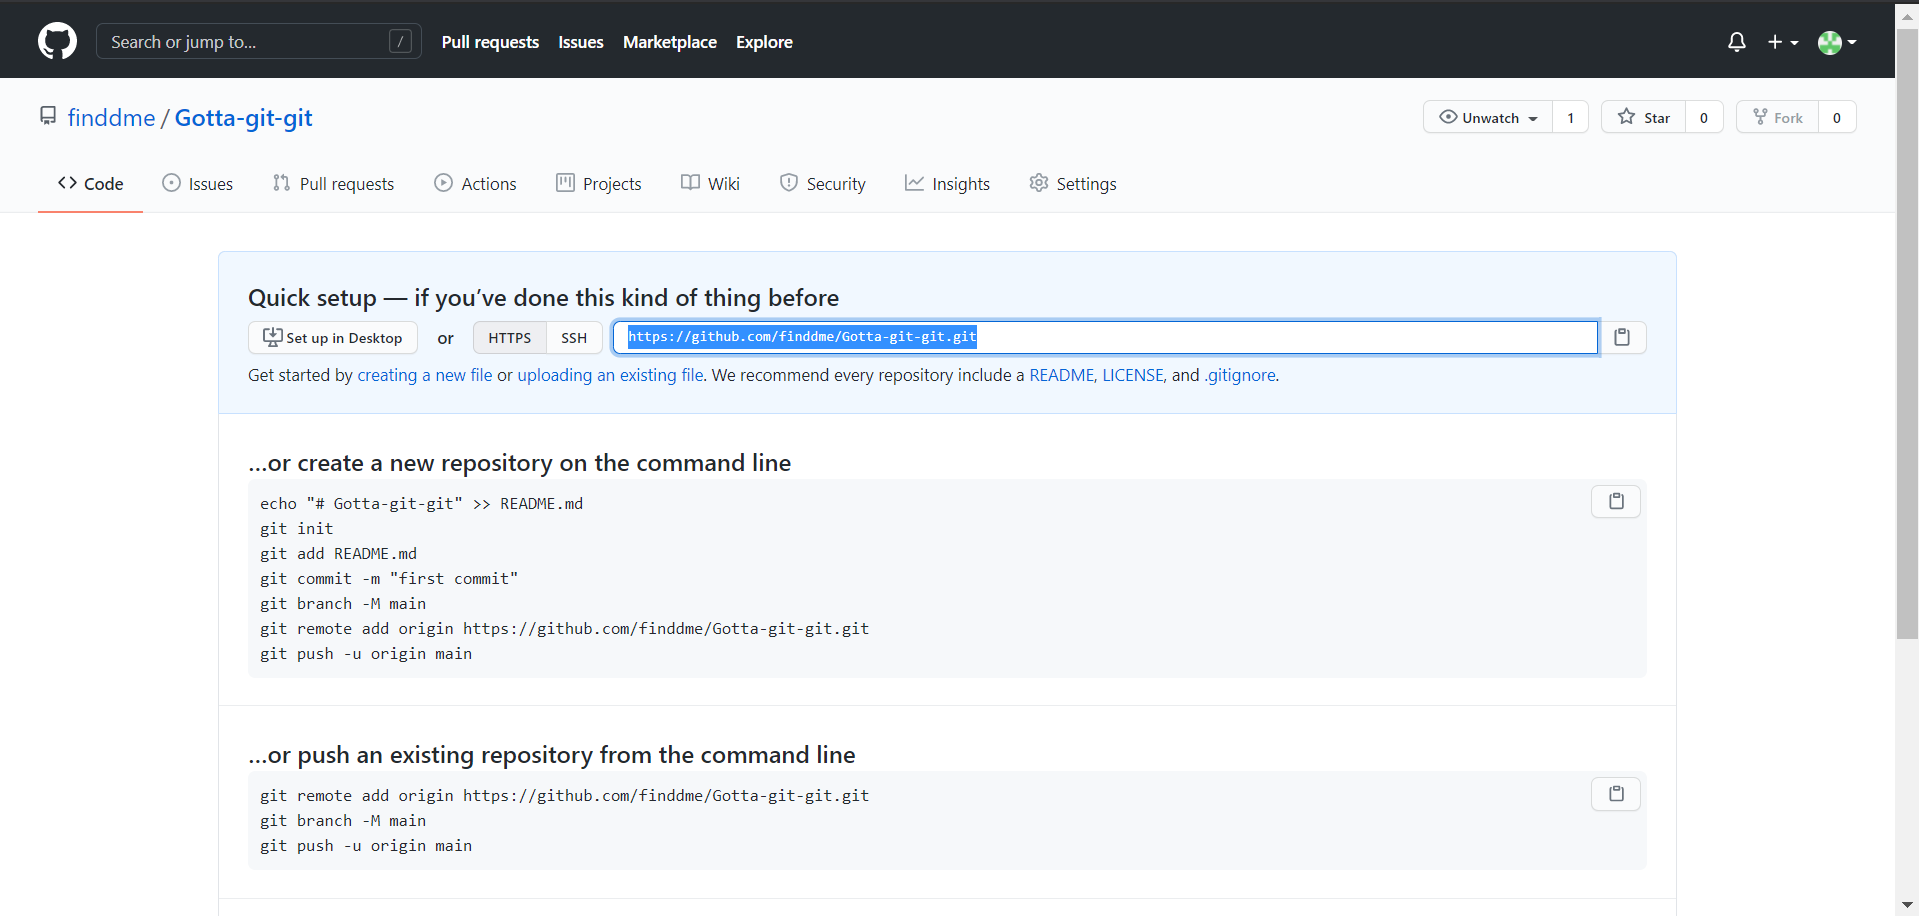Click the echo "# Gotta-git-git" line
1919x916 pixels.
(x=421, y=504)
